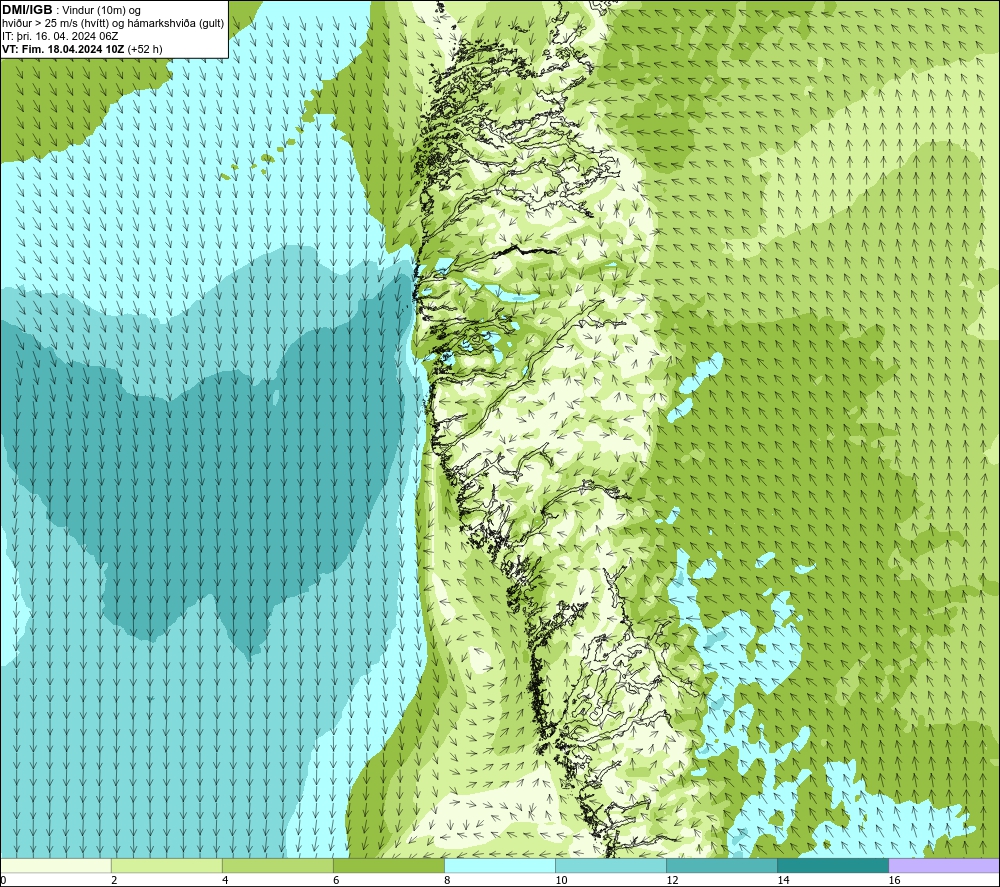Click the legend scale label '16'
The height and width of the screenshot is (887, 1000).
coord(893,880)
